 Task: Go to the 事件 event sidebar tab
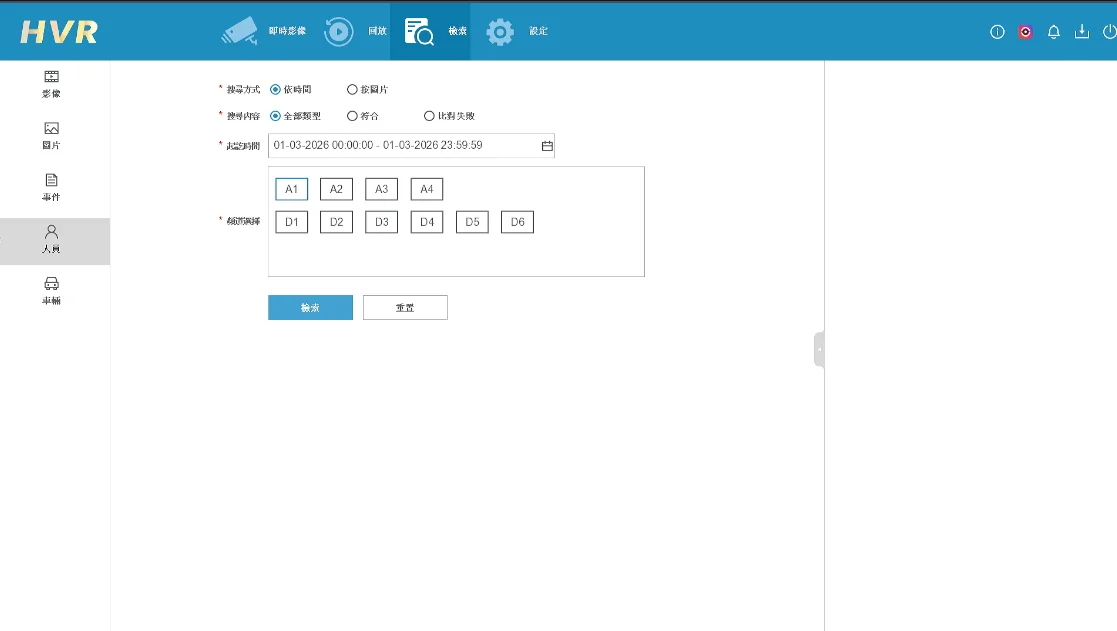click(x=52, y=181)
